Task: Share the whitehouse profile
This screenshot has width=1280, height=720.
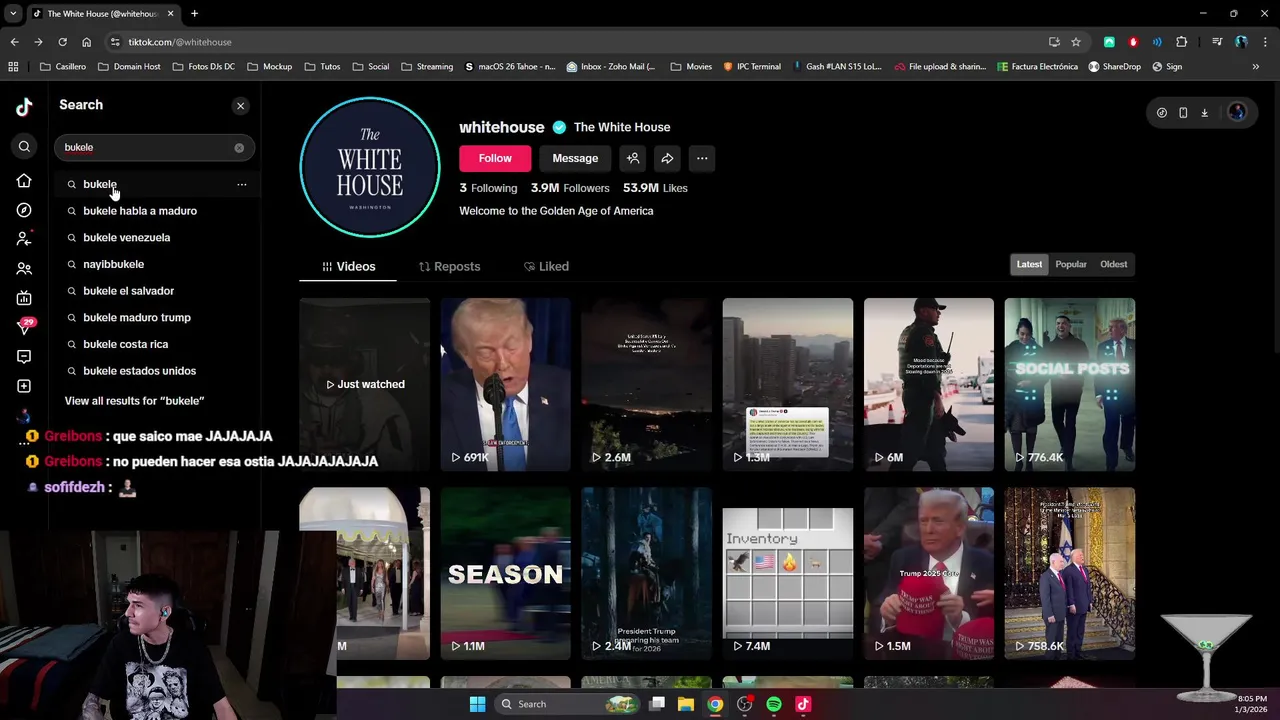Action: [x=667, y=158]
